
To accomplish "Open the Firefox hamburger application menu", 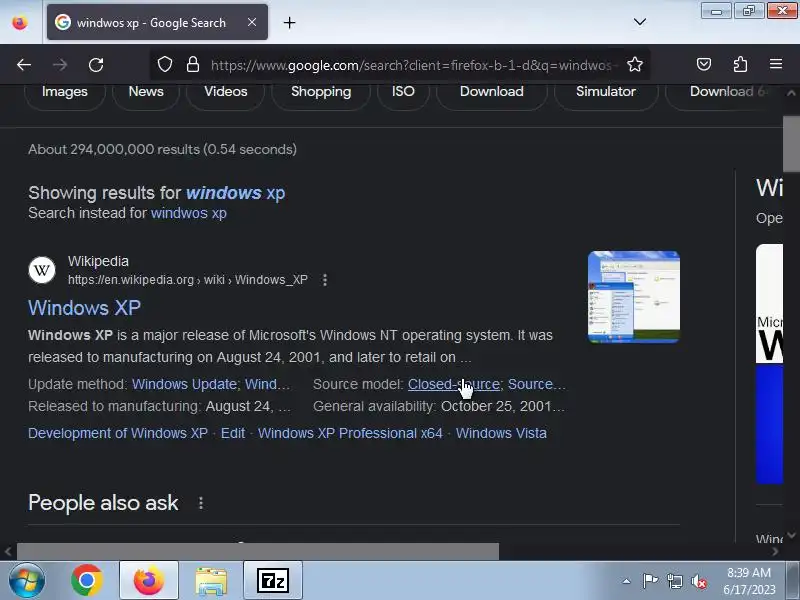I will (x=776, y=64).
